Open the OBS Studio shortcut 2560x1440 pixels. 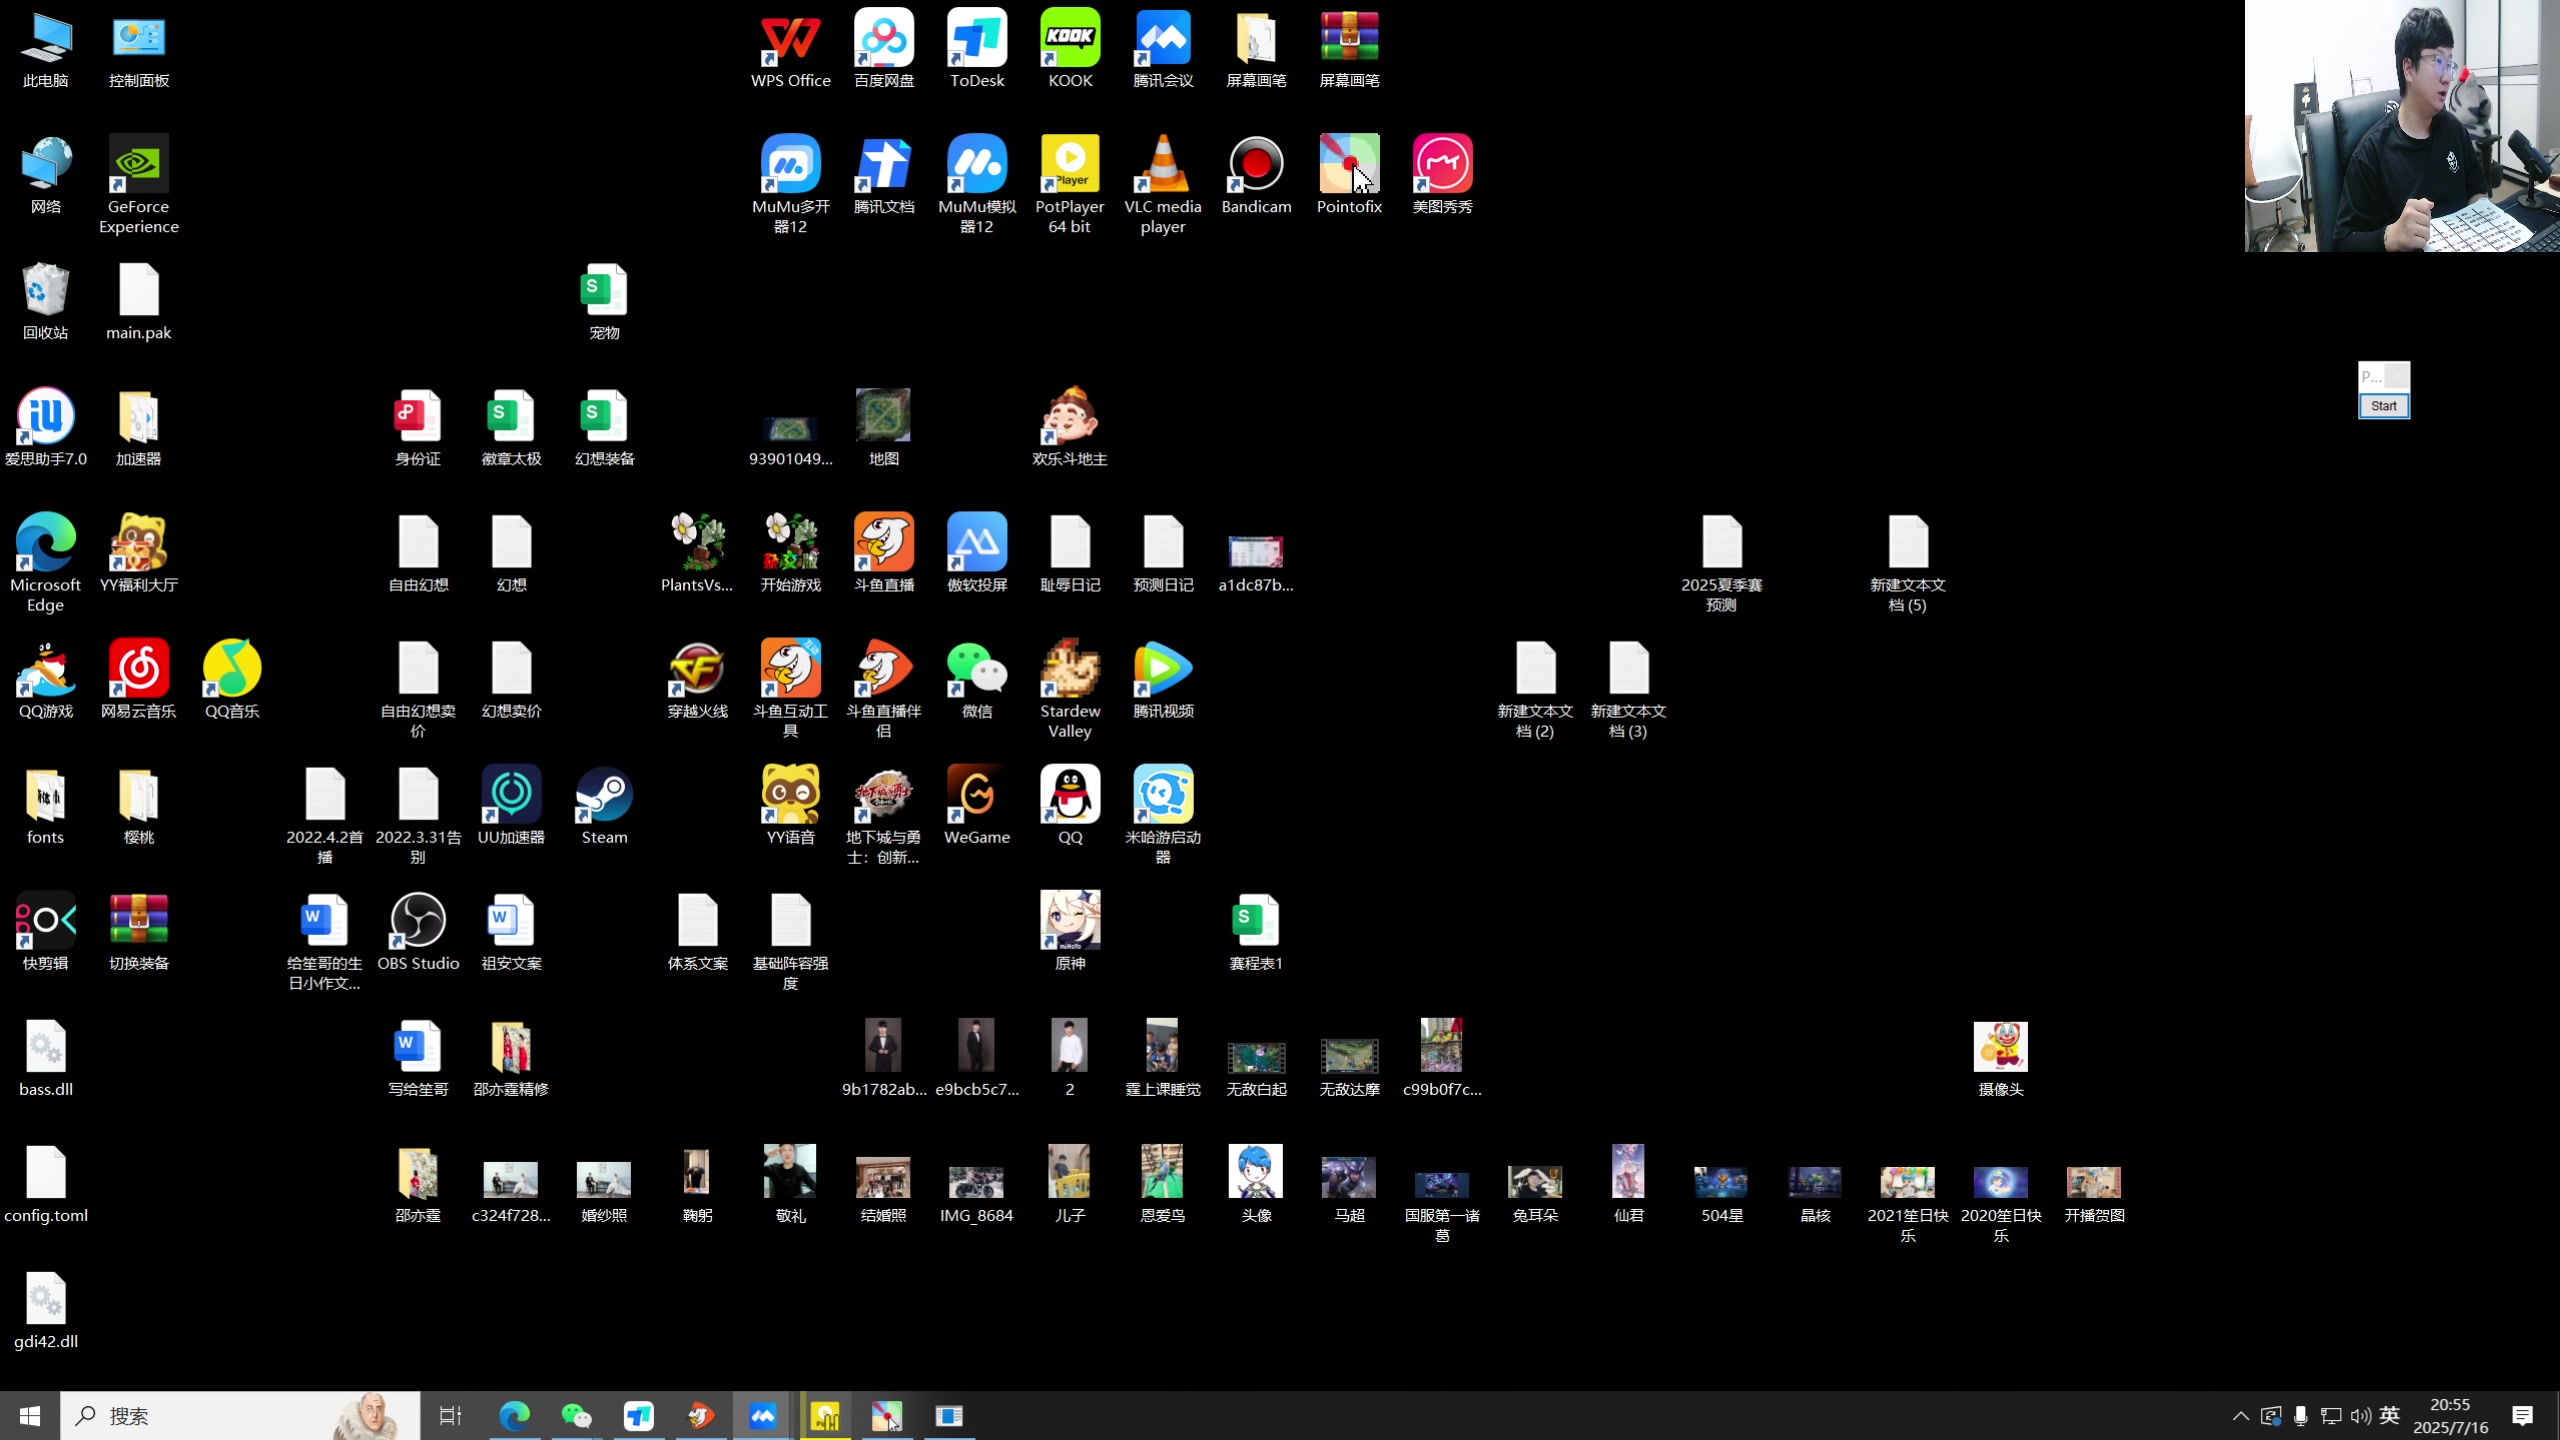418,932
